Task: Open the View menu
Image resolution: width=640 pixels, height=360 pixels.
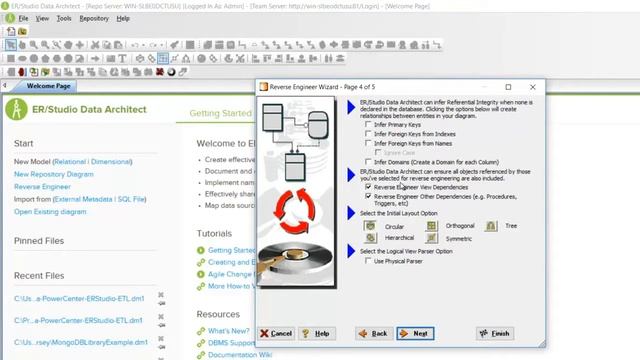Action: pyautogui.click(x=42, y=18)
